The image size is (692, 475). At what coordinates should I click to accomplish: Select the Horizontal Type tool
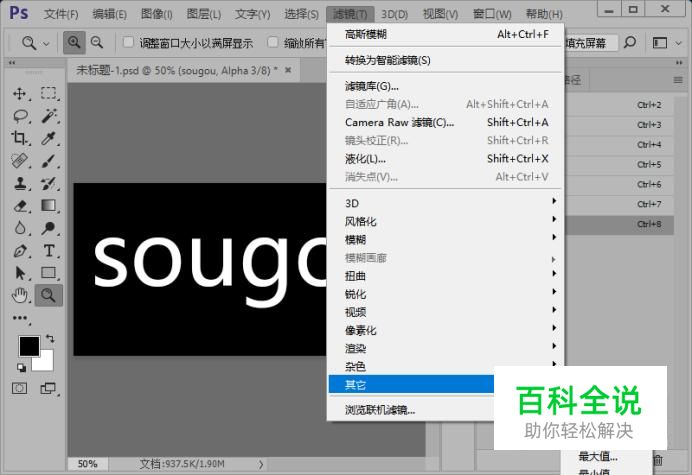[49, 251]
